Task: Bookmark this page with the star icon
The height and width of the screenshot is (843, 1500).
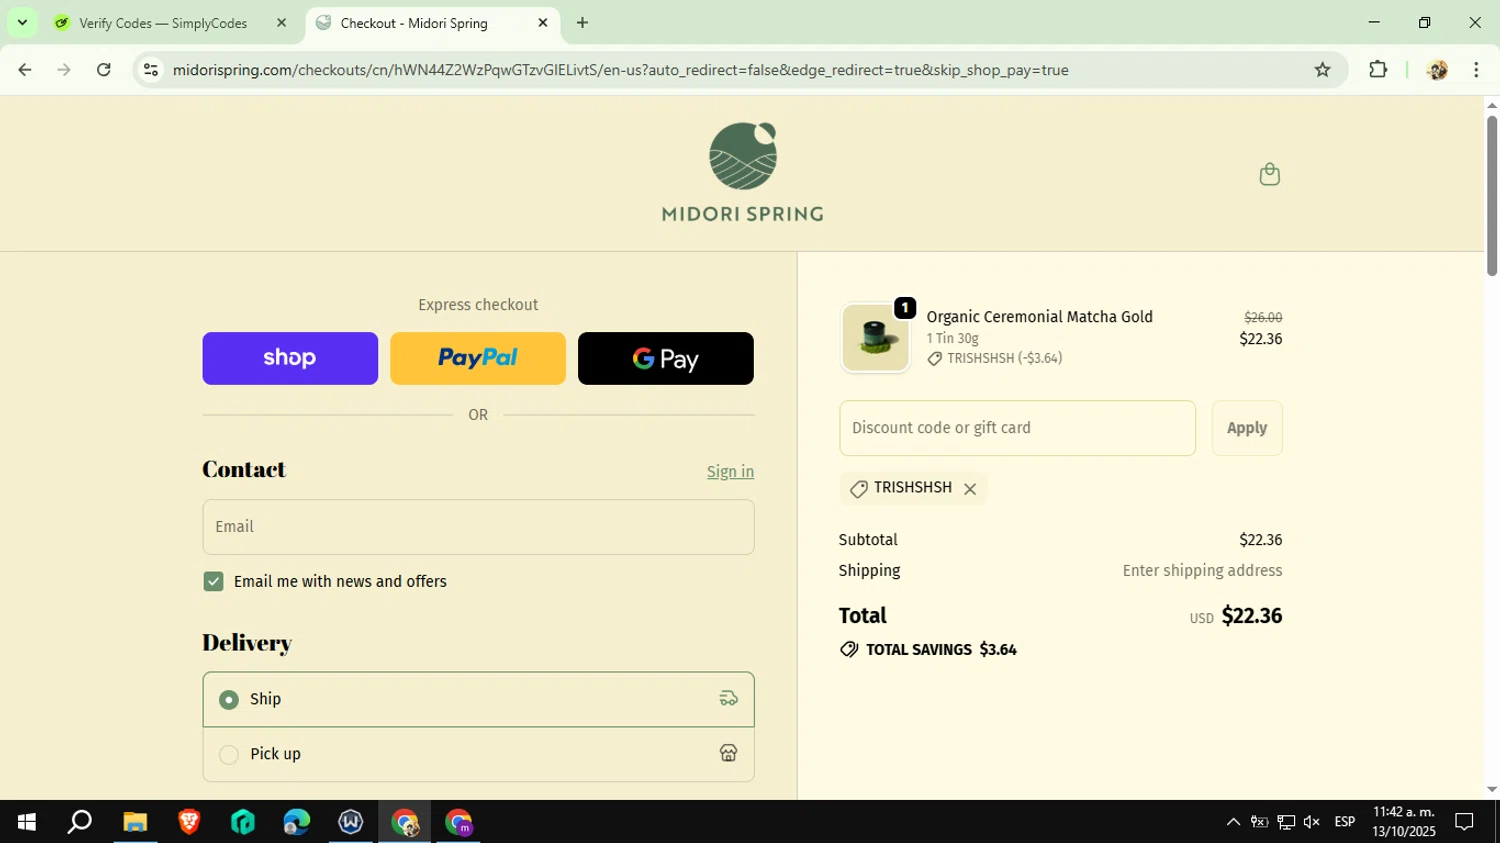Action: point(1322,70)
